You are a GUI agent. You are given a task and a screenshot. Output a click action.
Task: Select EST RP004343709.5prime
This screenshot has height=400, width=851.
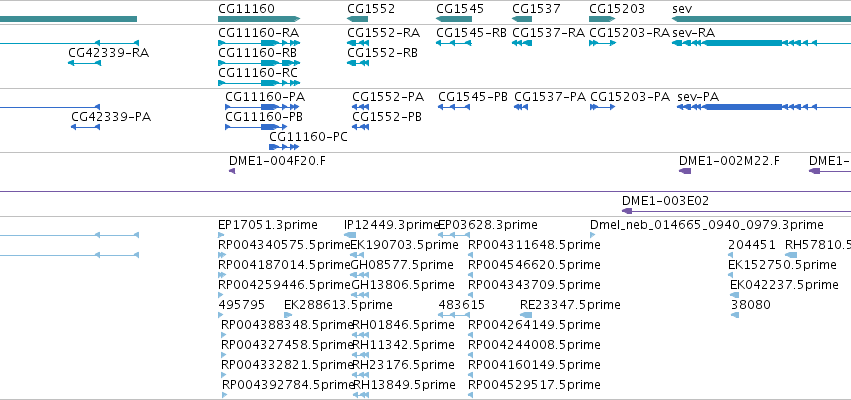[471, 295]
